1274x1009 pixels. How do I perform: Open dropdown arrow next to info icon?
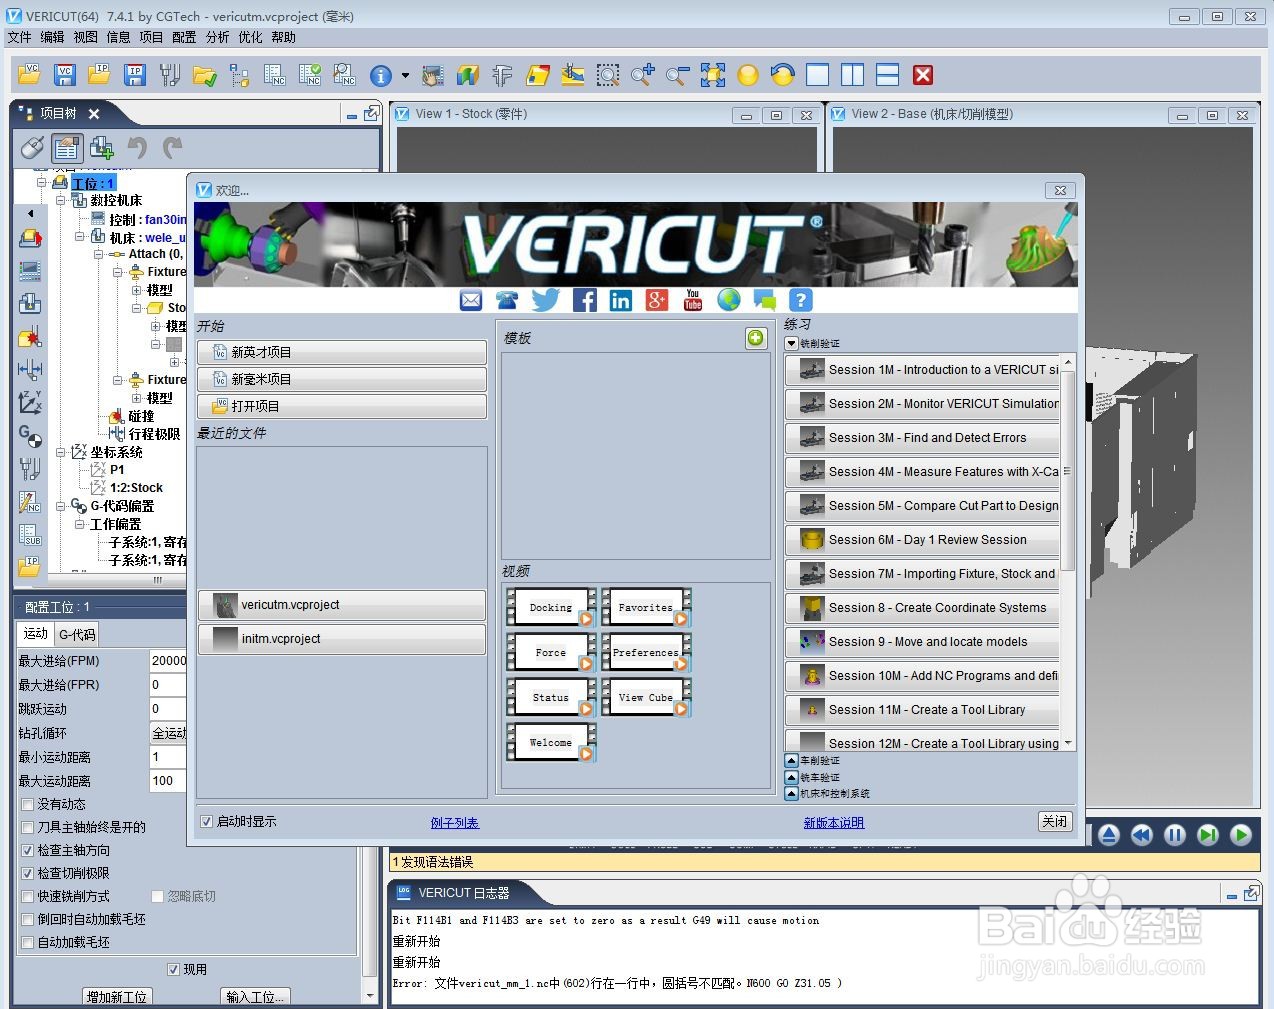pyautogui.click(x=405, y=75)
